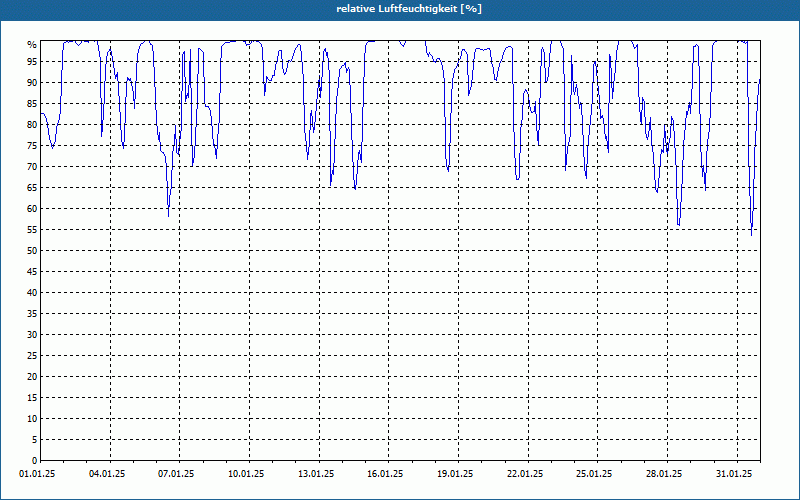Click the x-axis date label 04.01.25
This screenshot has height=500, width=800.
[x=107, y=474]
